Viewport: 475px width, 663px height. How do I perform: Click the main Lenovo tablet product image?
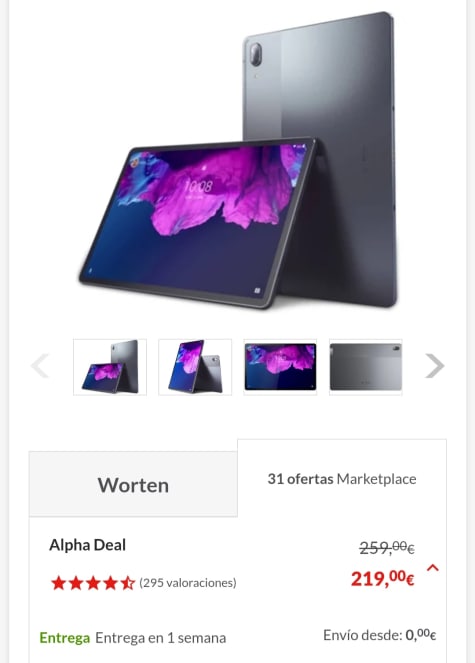(x=237, y=161)
